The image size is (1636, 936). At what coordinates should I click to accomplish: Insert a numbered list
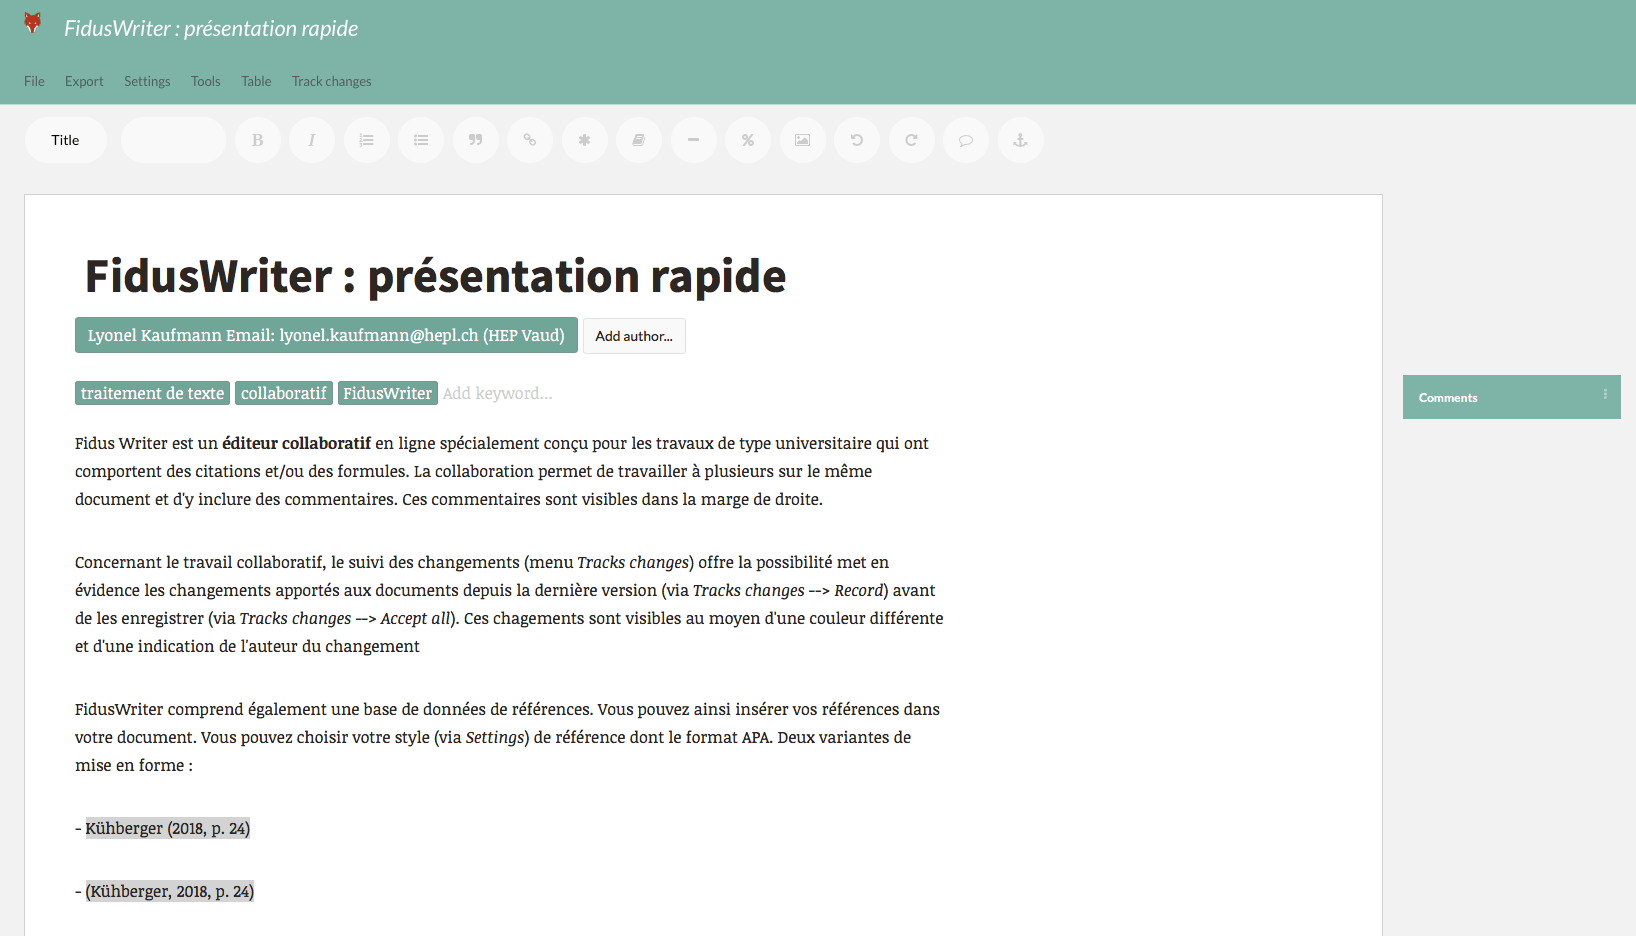pyautogui.click(x=367, y=140)
